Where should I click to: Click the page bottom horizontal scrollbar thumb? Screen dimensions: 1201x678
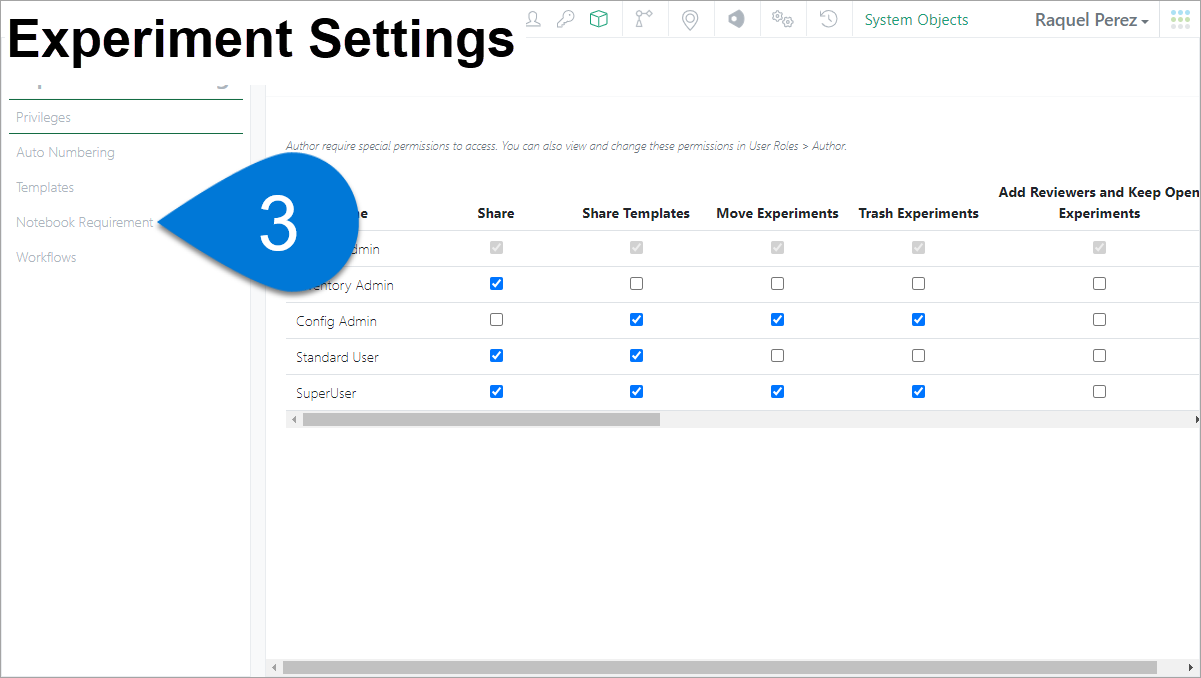click(x=719, y=667)
